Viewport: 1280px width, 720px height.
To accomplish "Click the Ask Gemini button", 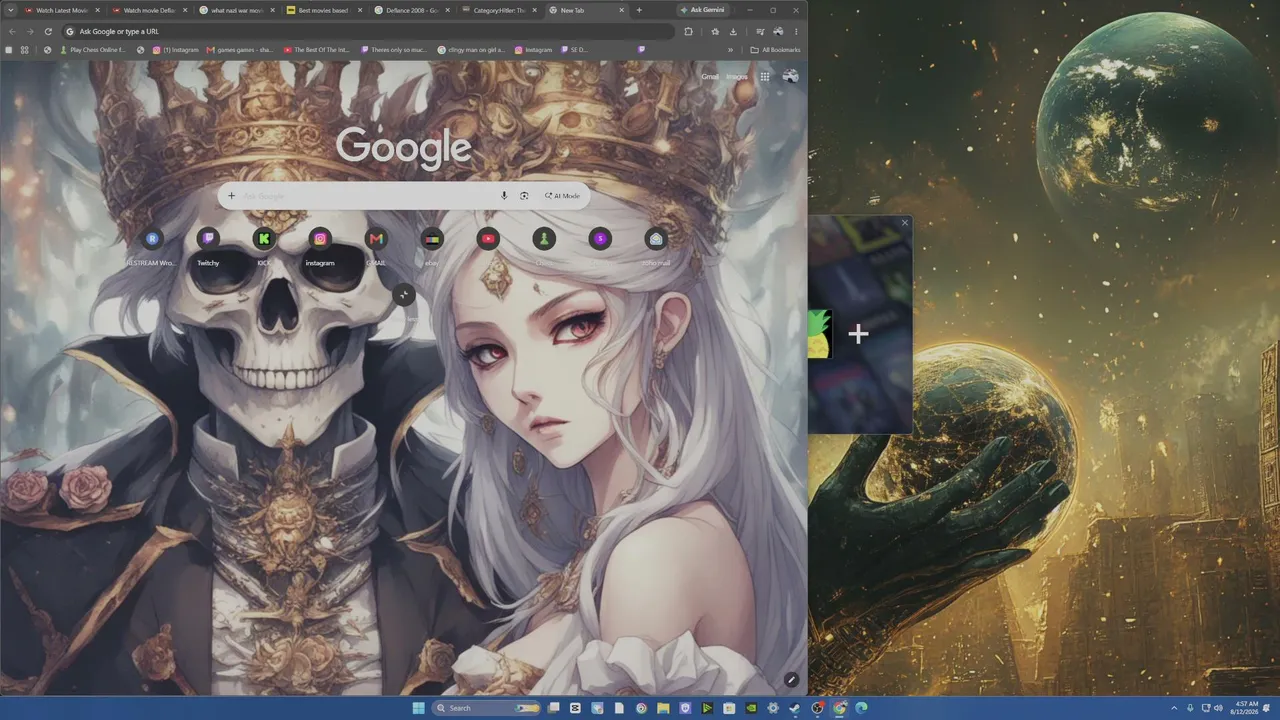I will pyautogui.click(x=702, y=10).
